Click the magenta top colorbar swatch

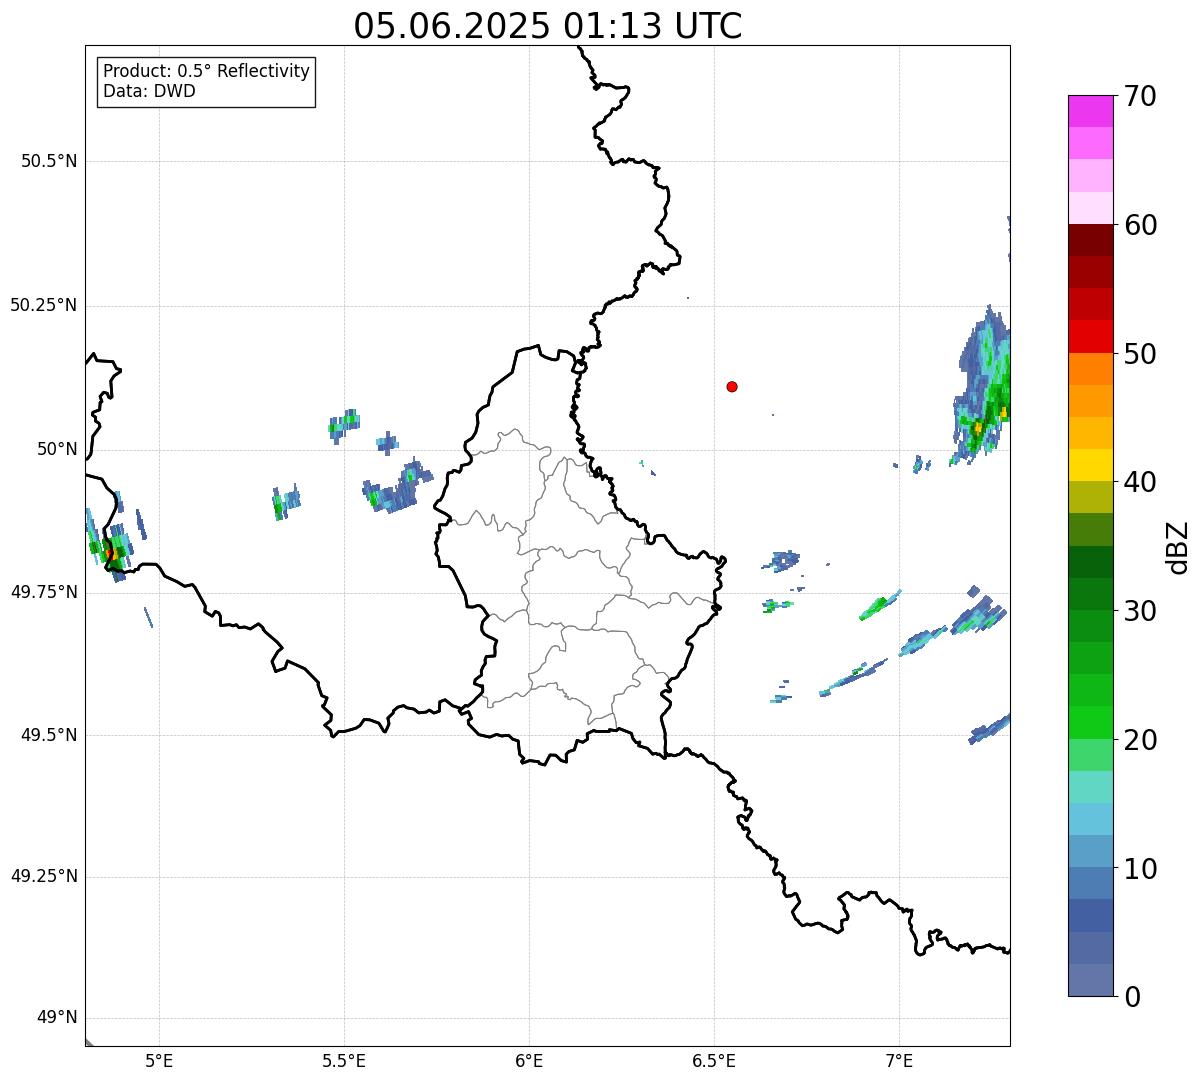pos(1090,111)
